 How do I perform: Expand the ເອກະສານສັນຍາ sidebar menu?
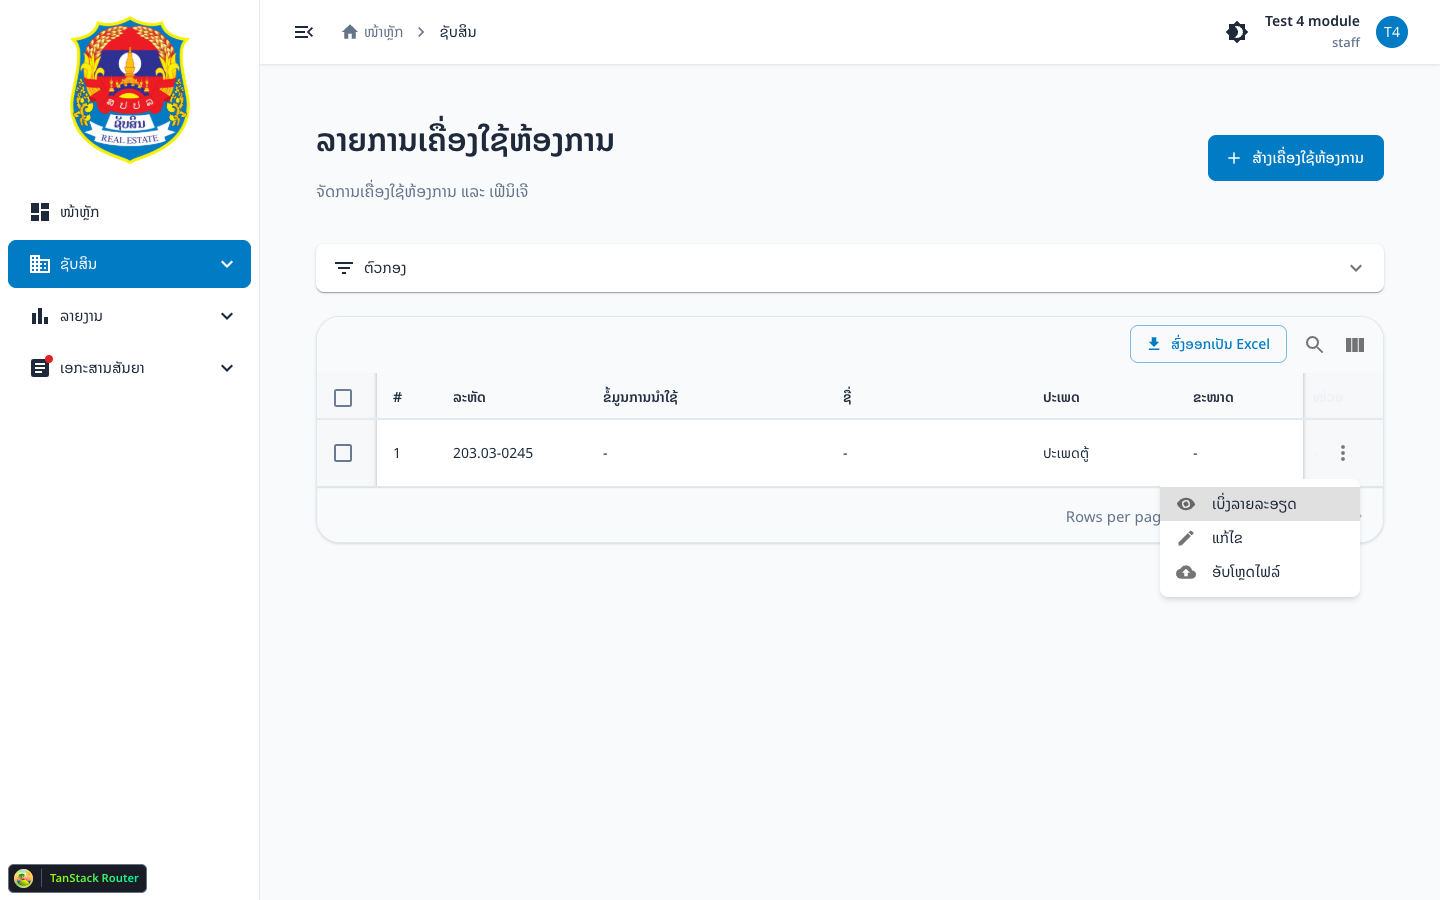click(130, 368)
